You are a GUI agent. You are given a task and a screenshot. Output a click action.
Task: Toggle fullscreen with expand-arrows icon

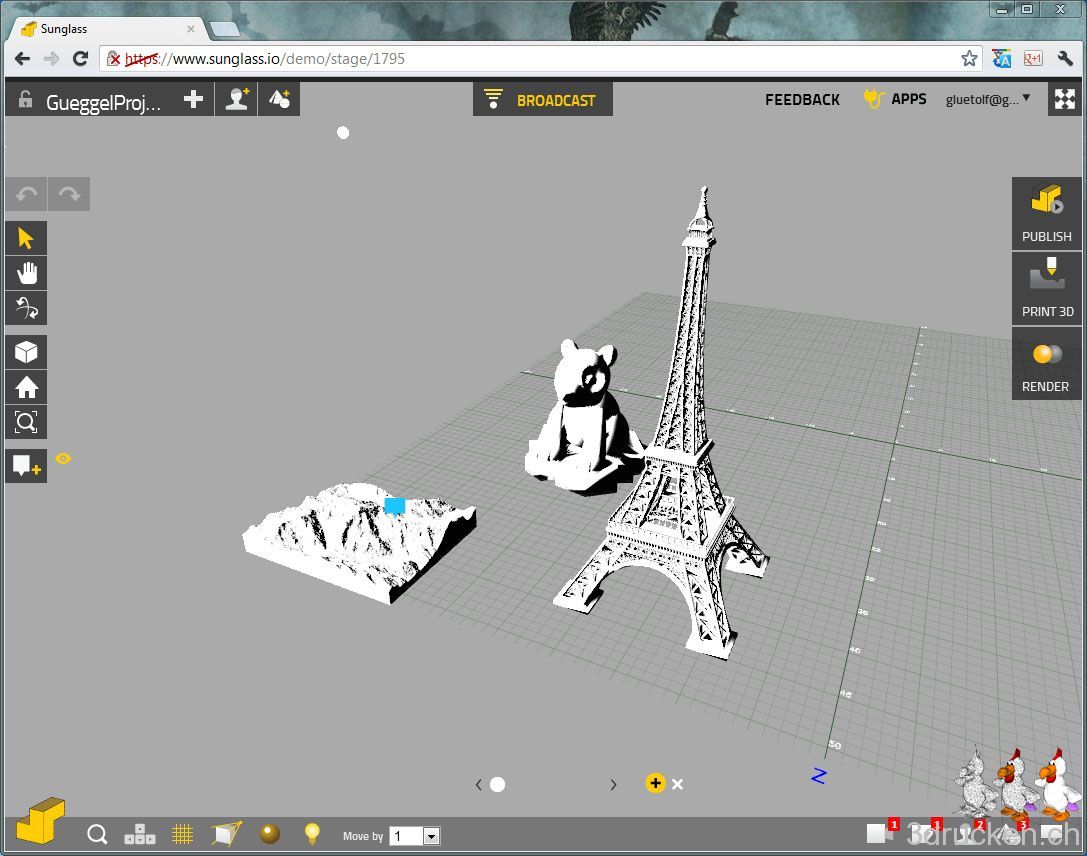click(x=1065, y=99)
